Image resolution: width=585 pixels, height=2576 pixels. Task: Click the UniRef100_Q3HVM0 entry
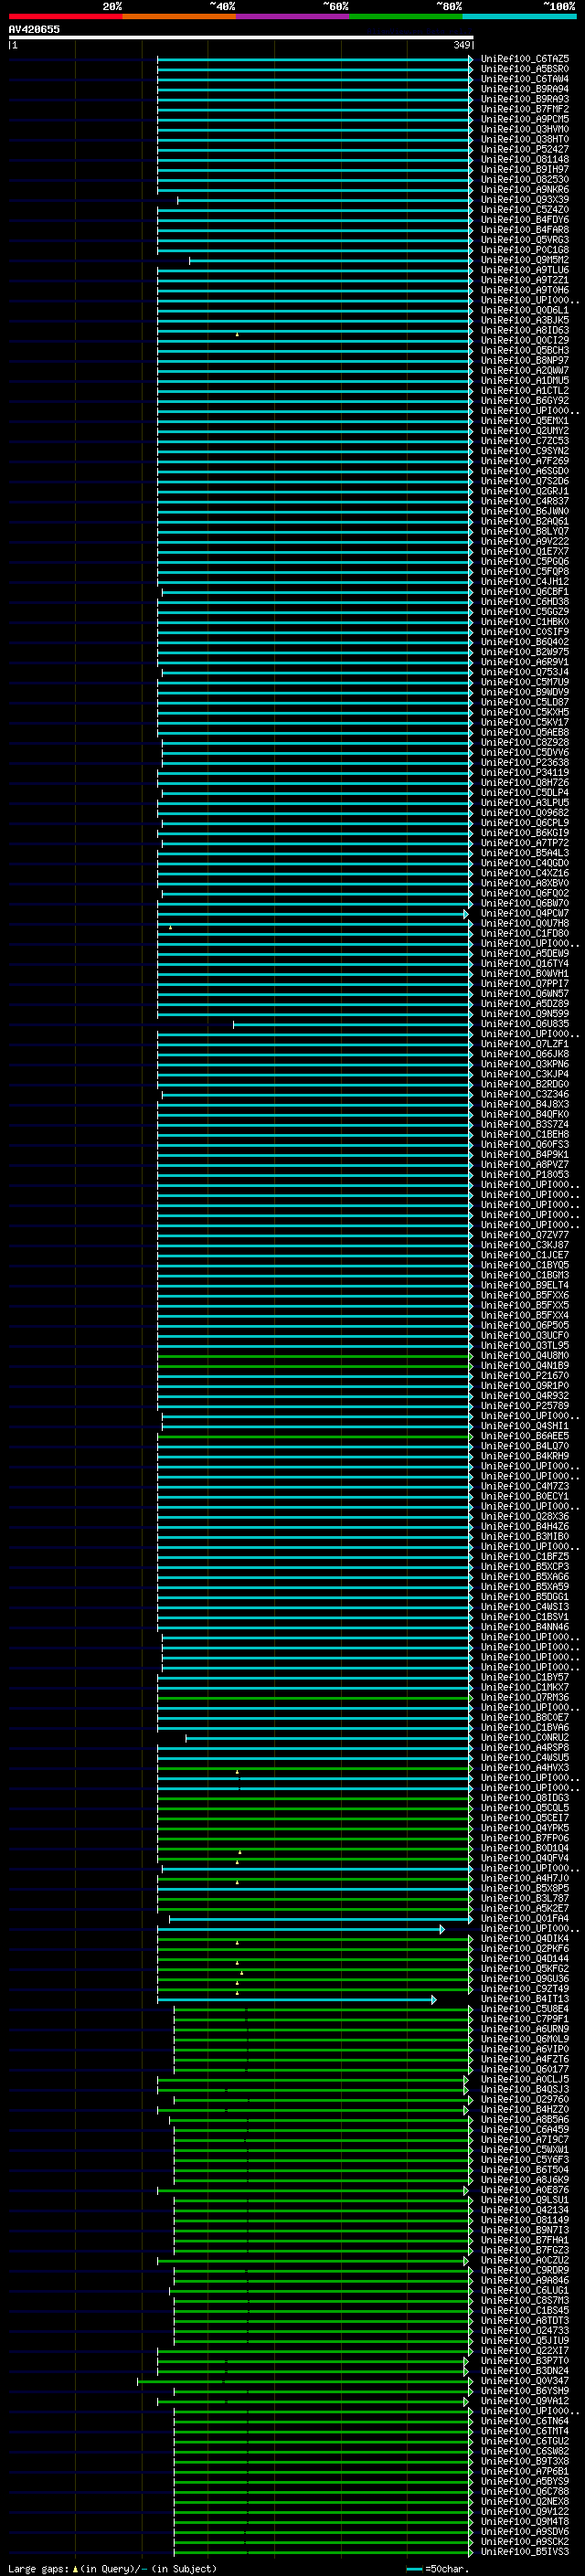(x=525, y=129)
